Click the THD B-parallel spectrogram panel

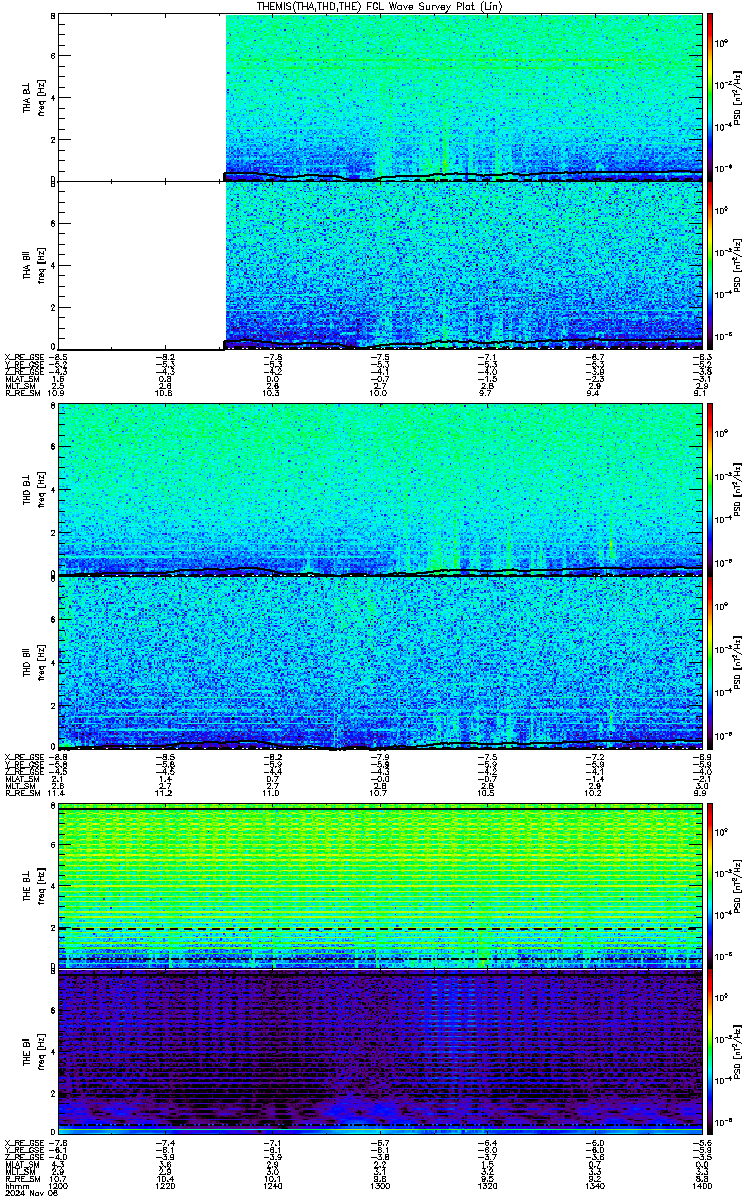click(381, 662)
